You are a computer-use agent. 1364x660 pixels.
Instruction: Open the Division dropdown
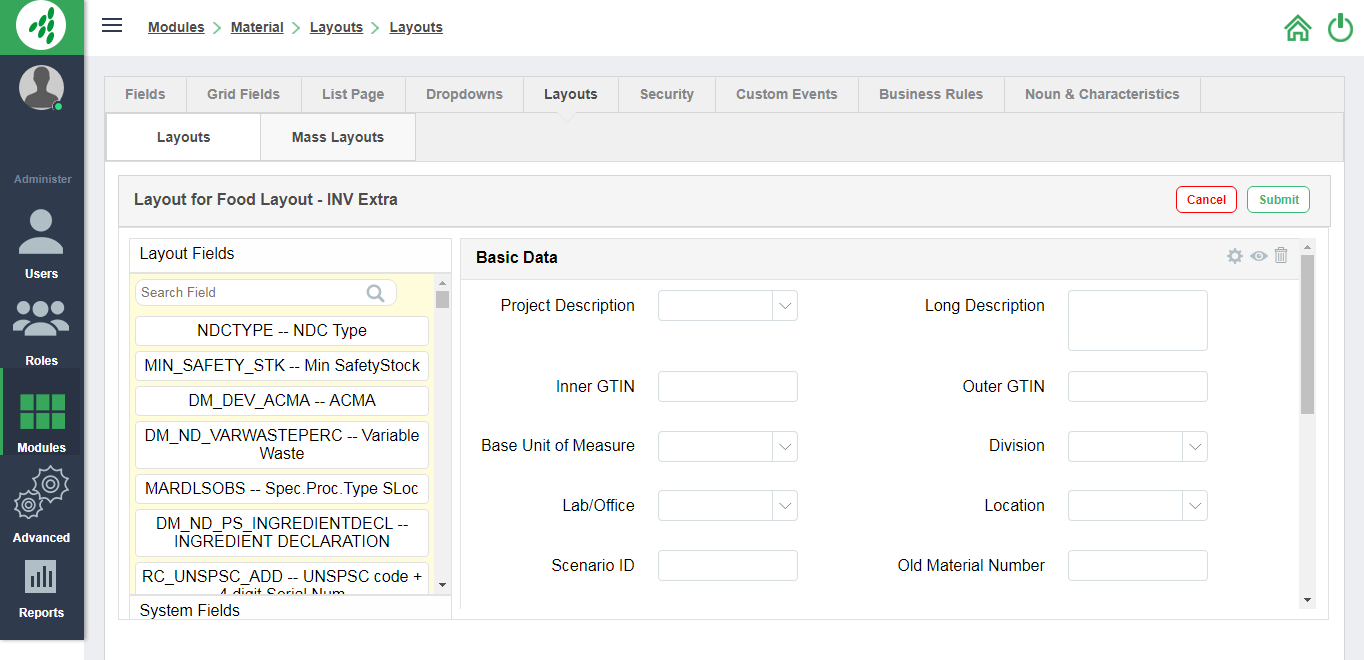pyautogui.click(x=1195, y=446)
